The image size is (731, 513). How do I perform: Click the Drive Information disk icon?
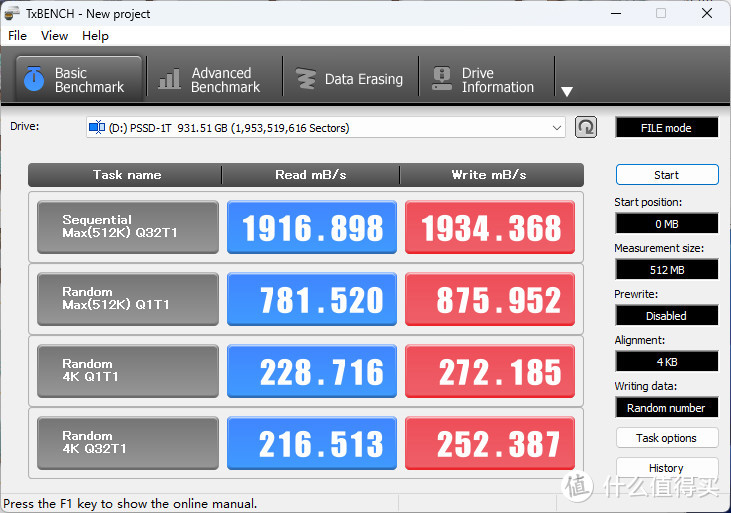[441, 78]
